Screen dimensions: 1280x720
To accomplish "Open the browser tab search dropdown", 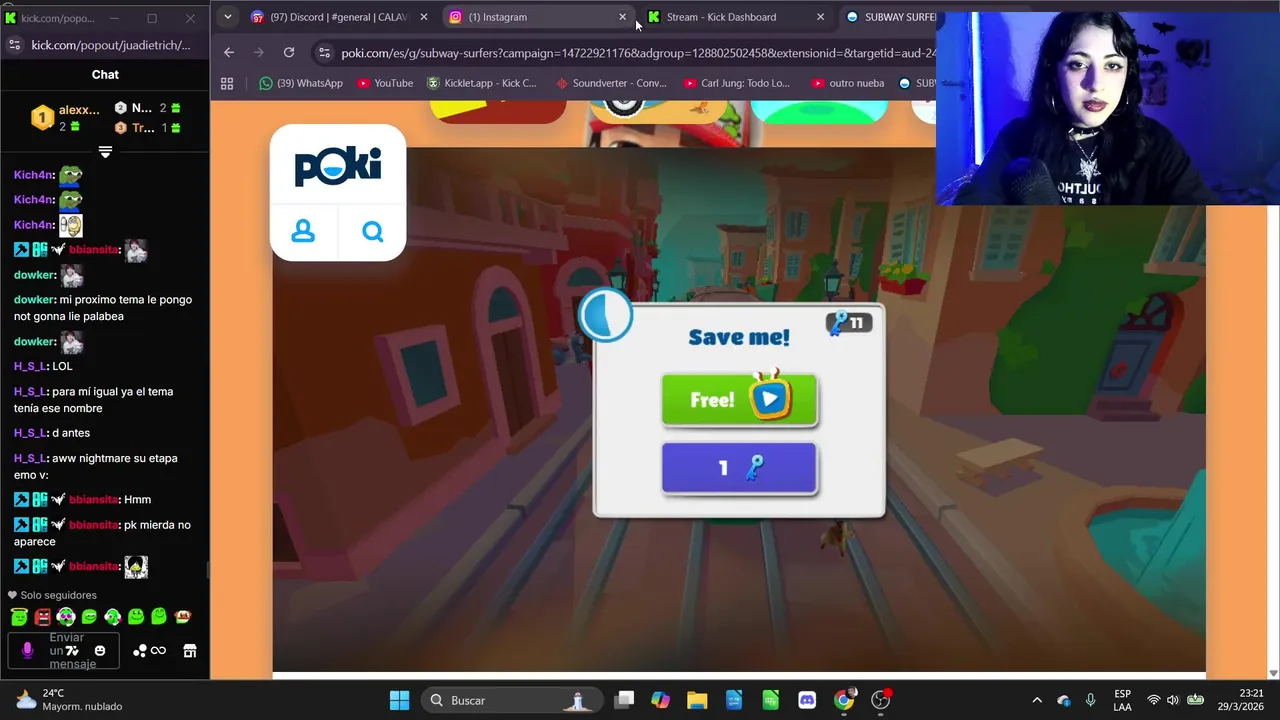I will (x=228, y=17).
